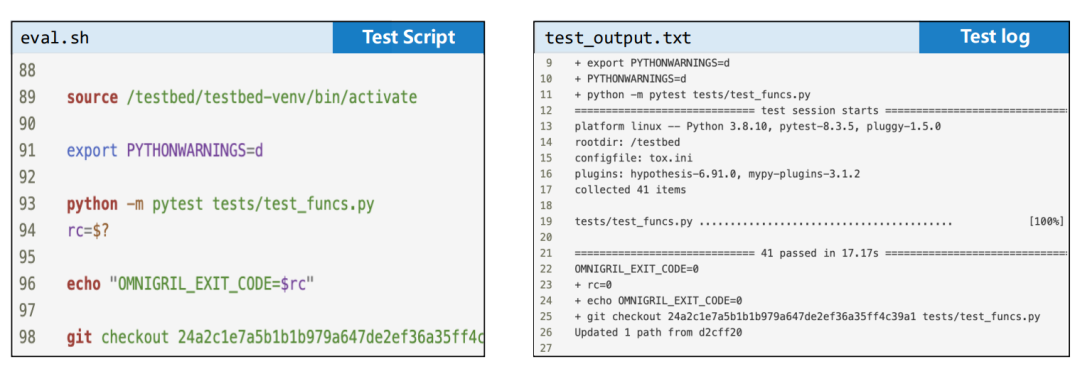Click the source /testbed/testbed-venv/bin/activate line

(x=242, y=98)
